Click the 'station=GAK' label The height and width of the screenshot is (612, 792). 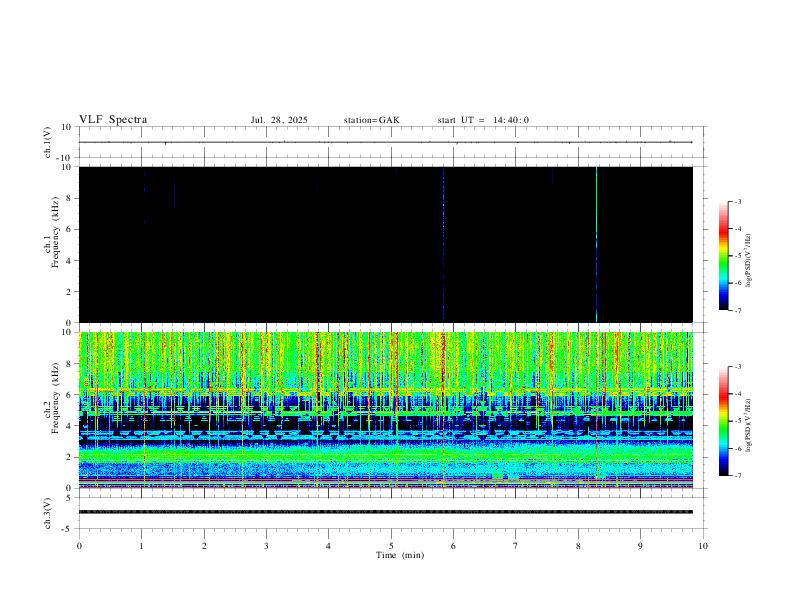(x=372, y=120)
